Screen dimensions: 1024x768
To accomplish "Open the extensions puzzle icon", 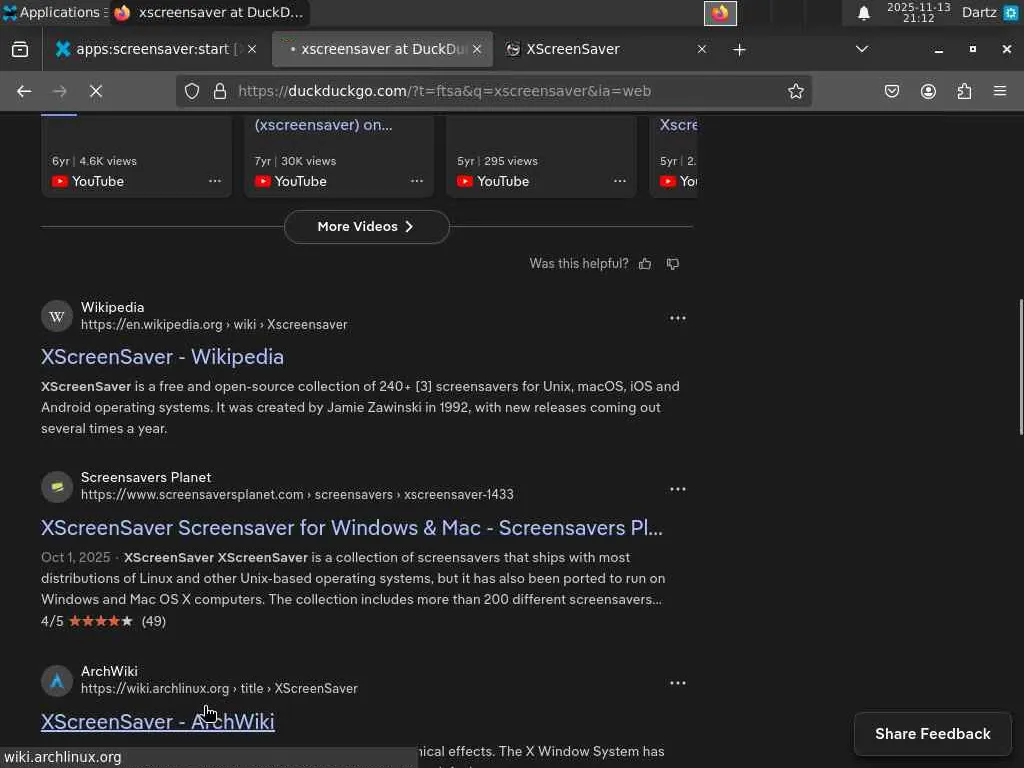I will (x=964, y=91).
